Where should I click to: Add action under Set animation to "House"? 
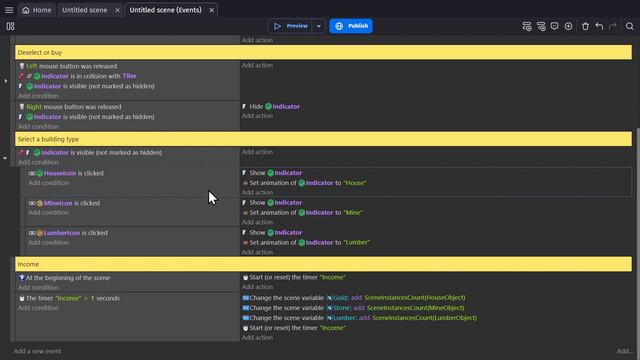(x=257, y=193)
